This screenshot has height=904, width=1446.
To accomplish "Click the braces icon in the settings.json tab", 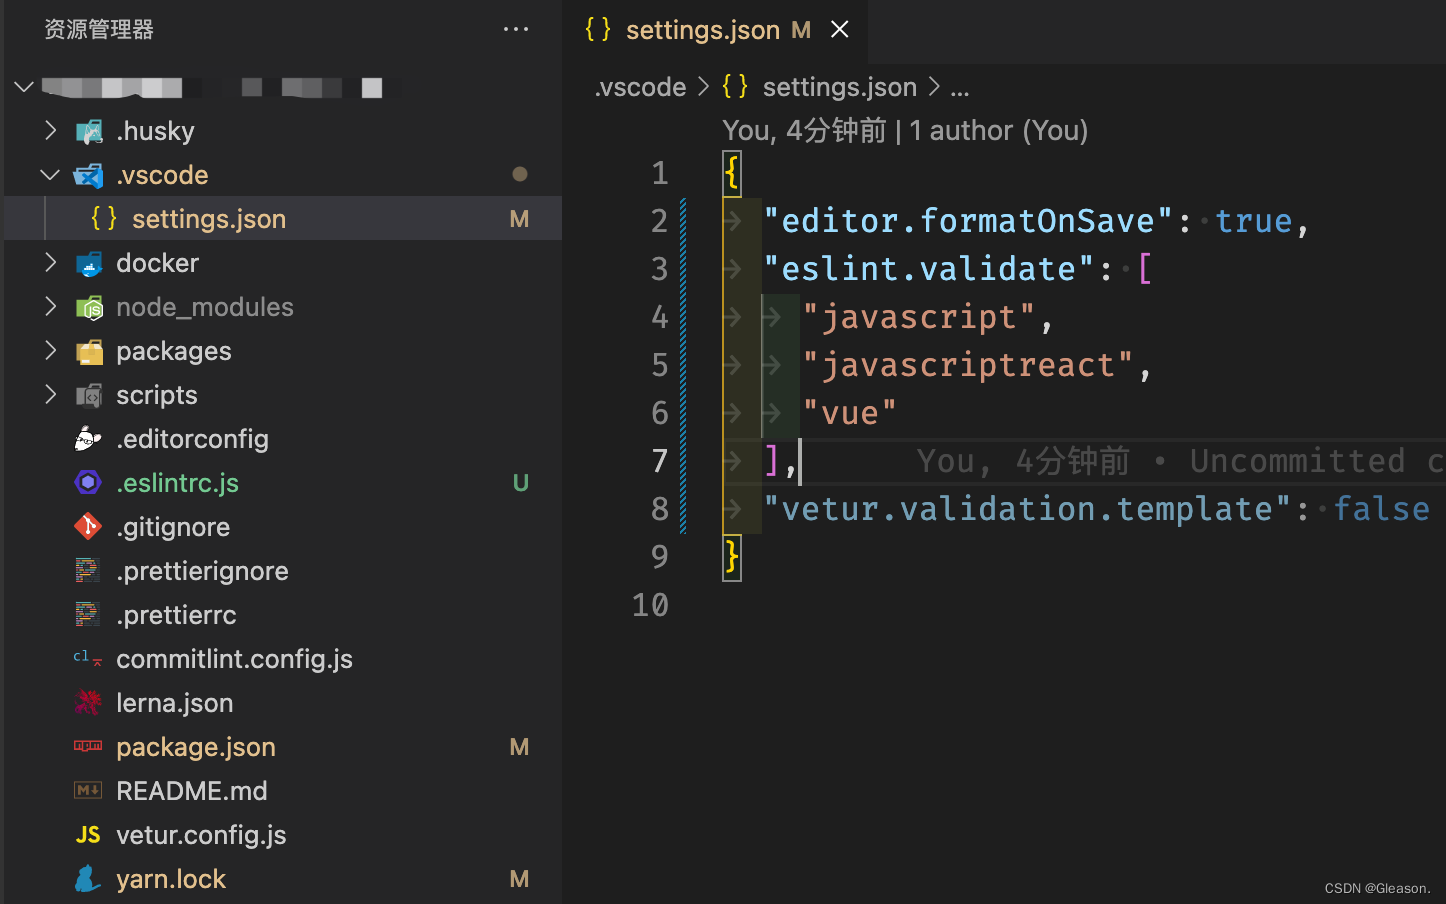I will point(598,29).
